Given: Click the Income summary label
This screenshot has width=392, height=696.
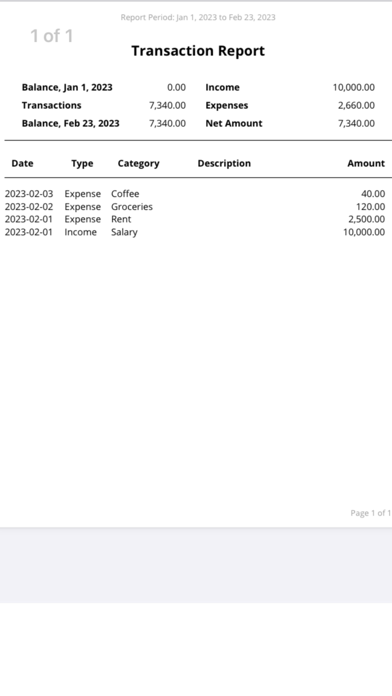Looking at the screenshot, I should tap(222, 87).
